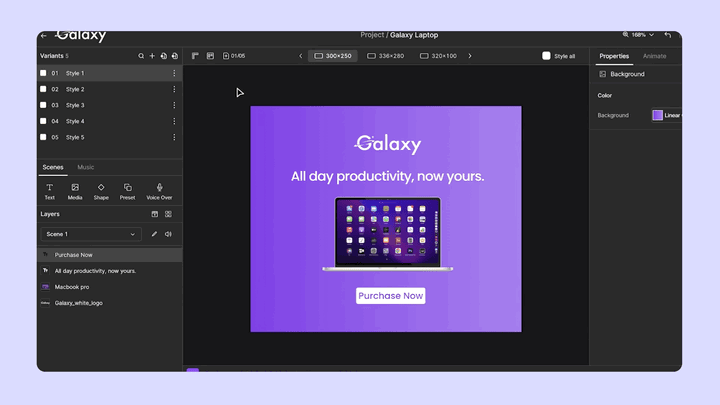This screenshot has width=720, height=405.
Task: Check the Style 2 variant checkbox
Action: click(x=43, y=89)
